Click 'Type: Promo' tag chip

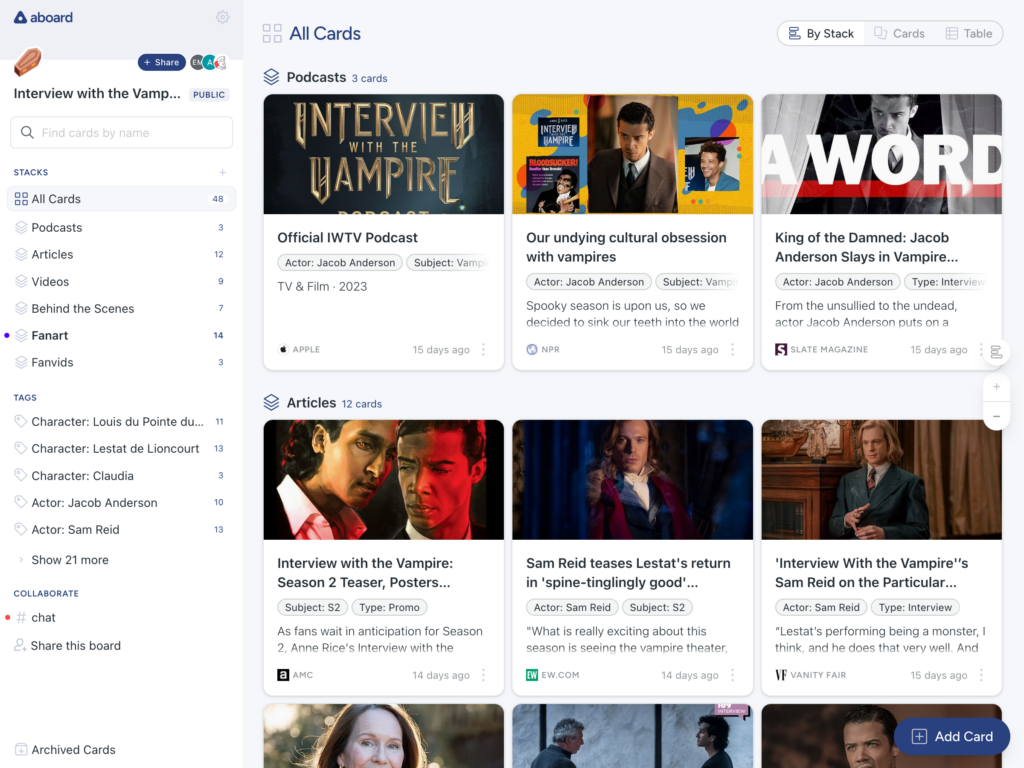pyautogui.click(x=389, y=607)
